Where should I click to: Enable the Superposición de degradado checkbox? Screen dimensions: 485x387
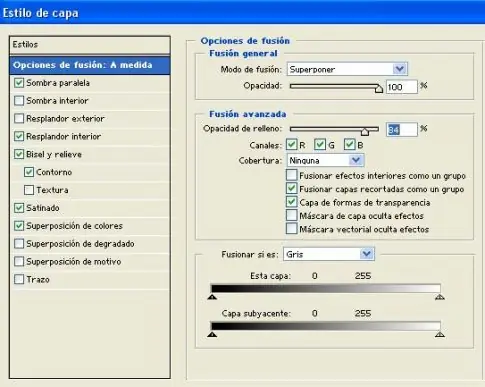pos(19,244)
